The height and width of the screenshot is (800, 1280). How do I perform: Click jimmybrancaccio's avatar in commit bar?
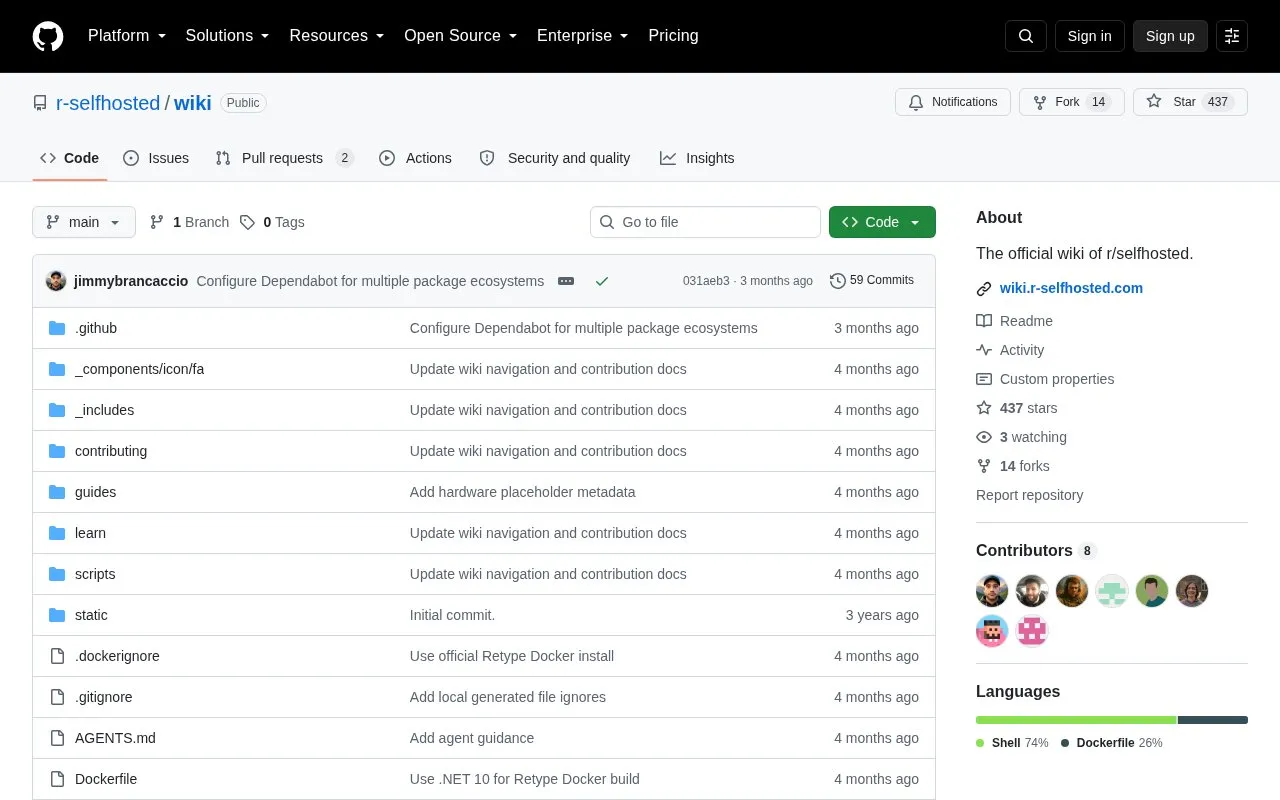pos(56,281)
